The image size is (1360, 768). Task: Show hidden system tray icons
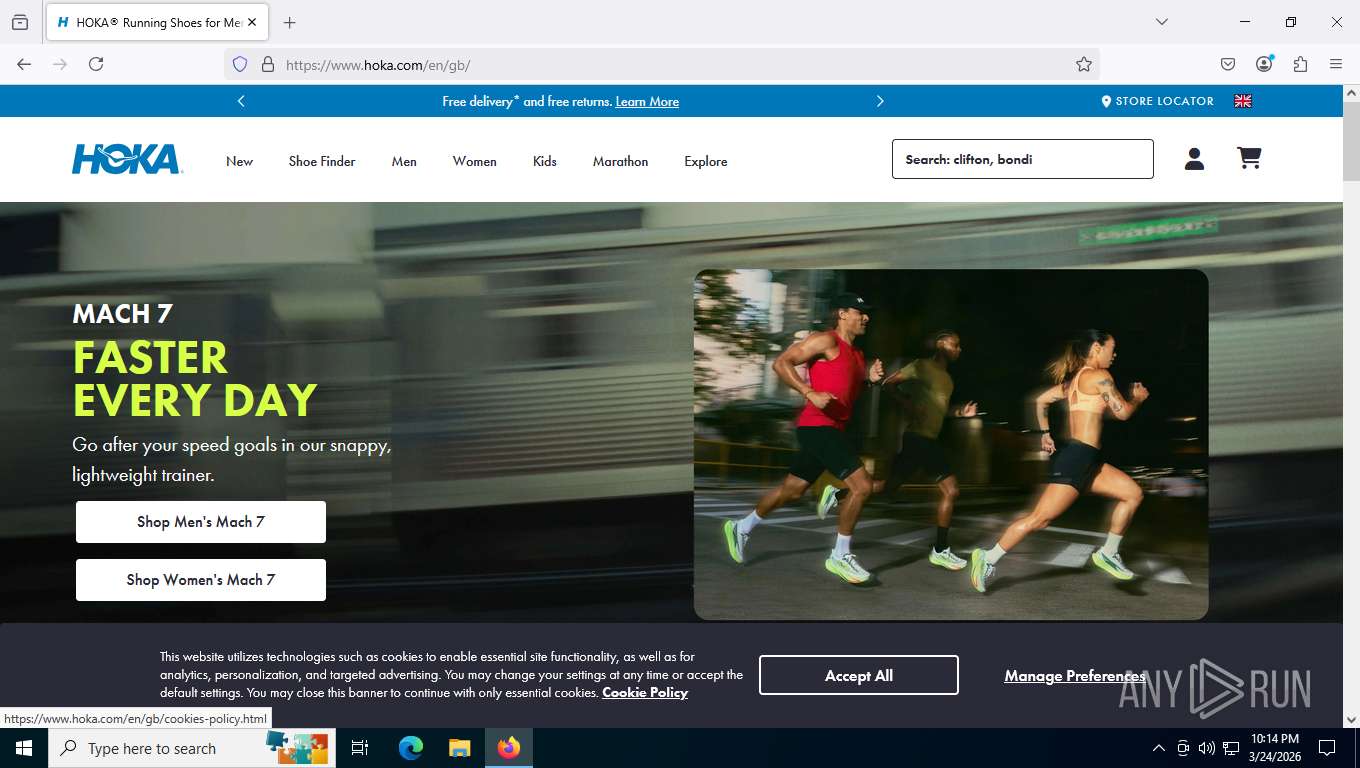(1159, 748)
